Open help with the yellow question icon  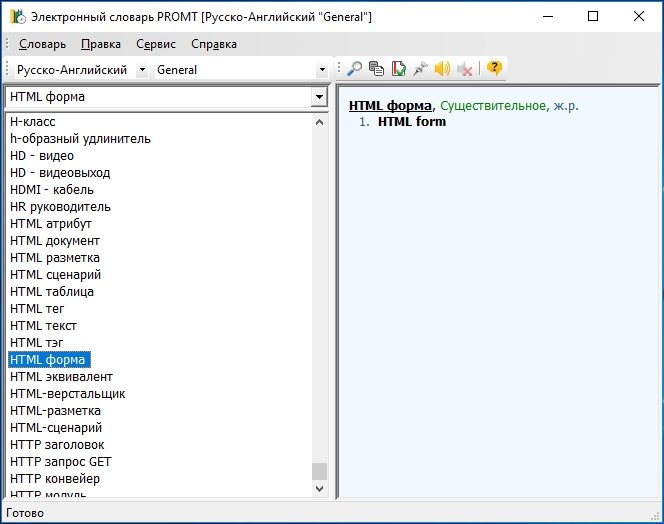[x=494, y=68]
